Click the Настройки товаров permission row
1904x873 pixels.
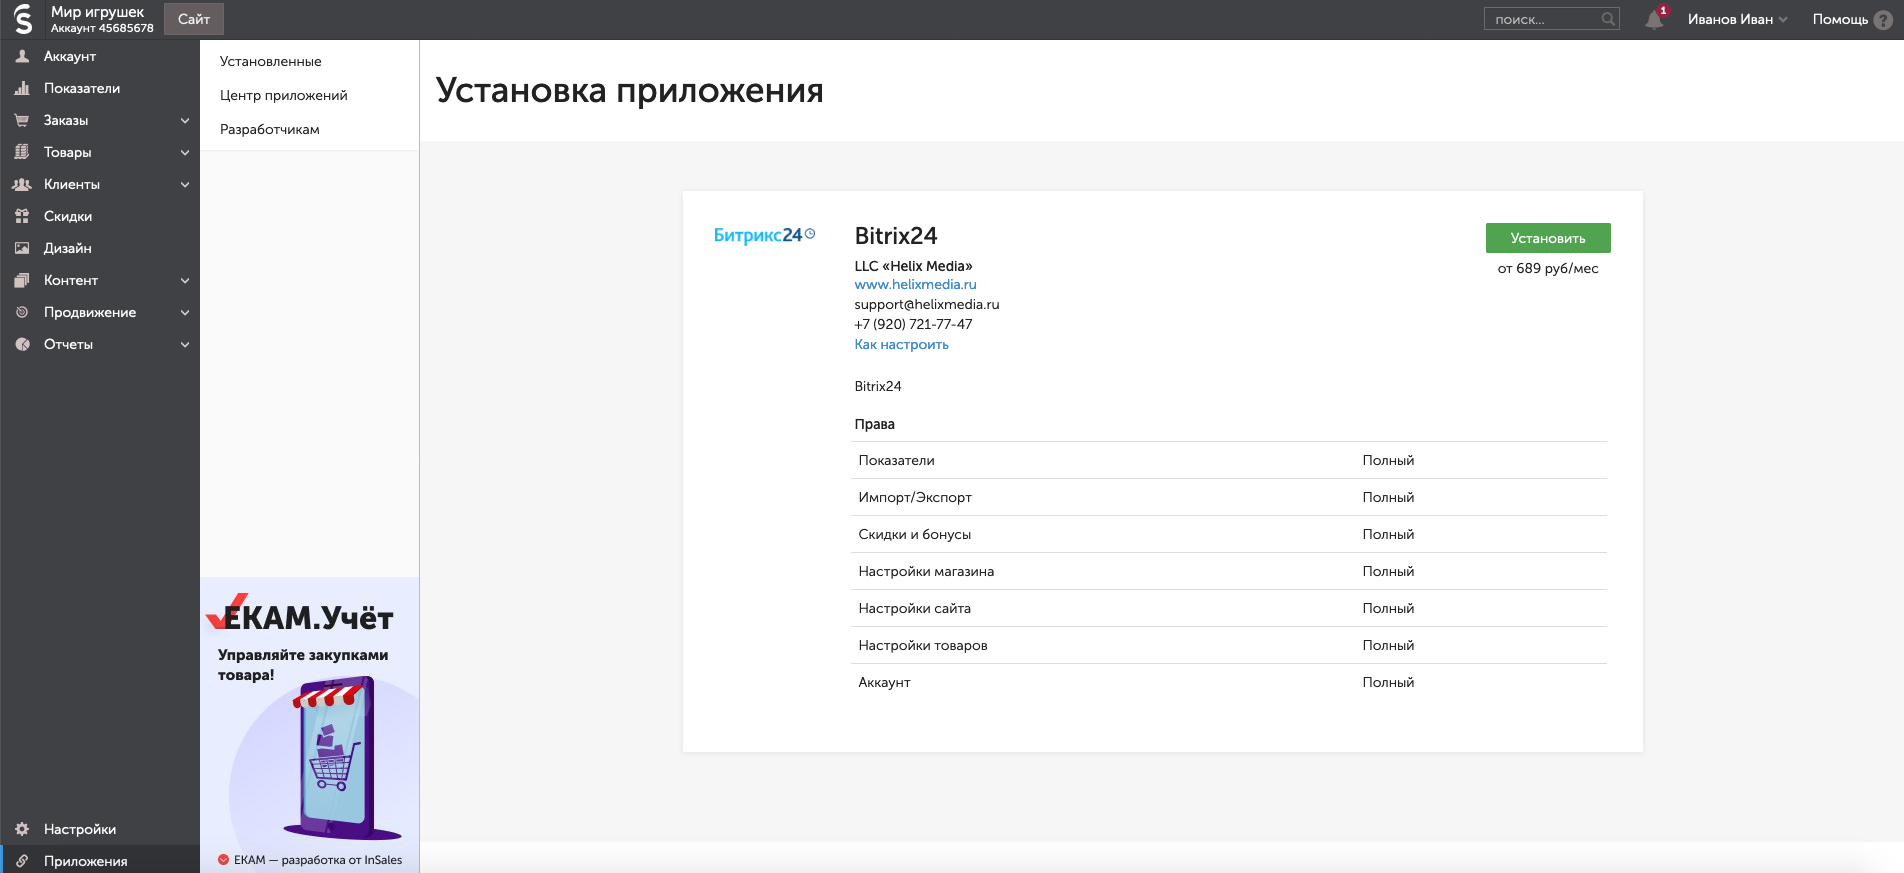(1231, 645)
